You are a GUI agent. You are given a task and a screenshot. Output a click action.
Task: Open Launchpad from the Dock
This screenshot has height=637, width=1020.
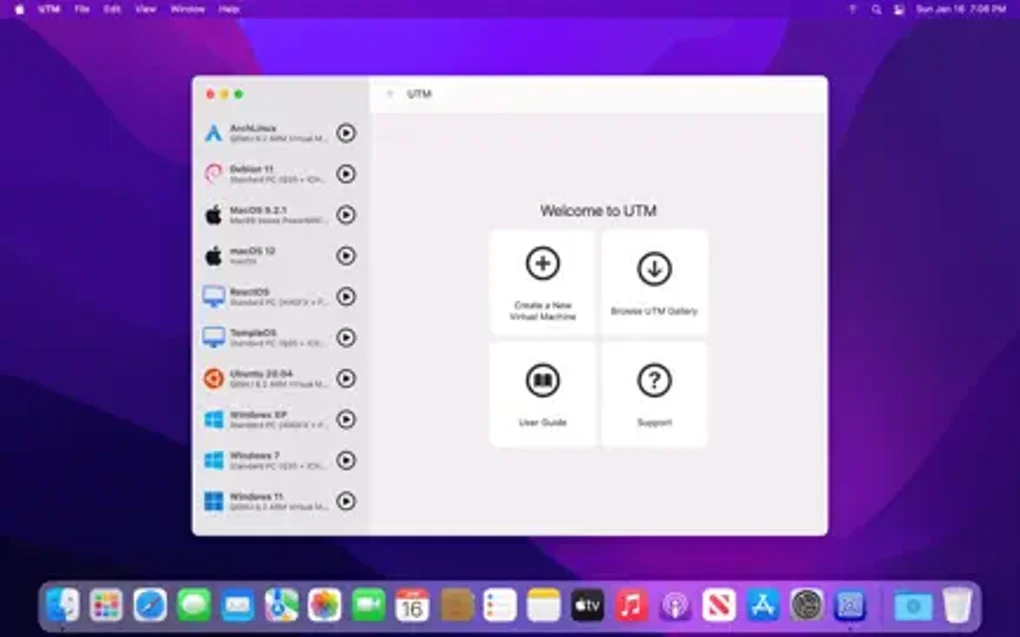pos(106,606)
